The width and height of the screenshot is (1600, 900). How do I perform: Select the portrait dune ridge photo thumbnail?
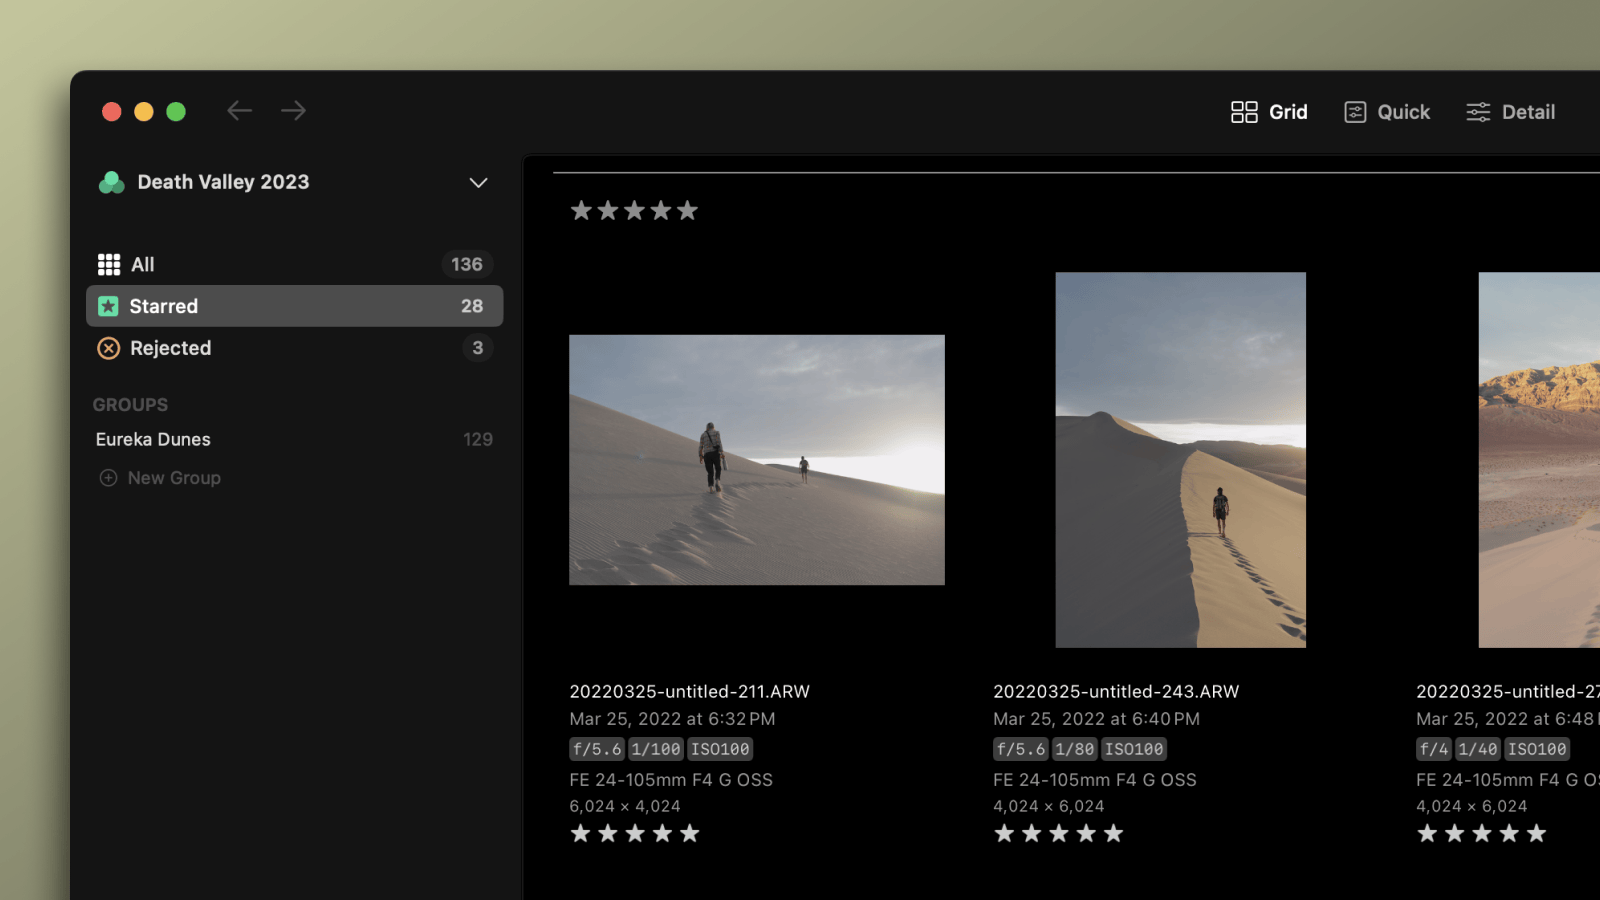click(1180, 460)
